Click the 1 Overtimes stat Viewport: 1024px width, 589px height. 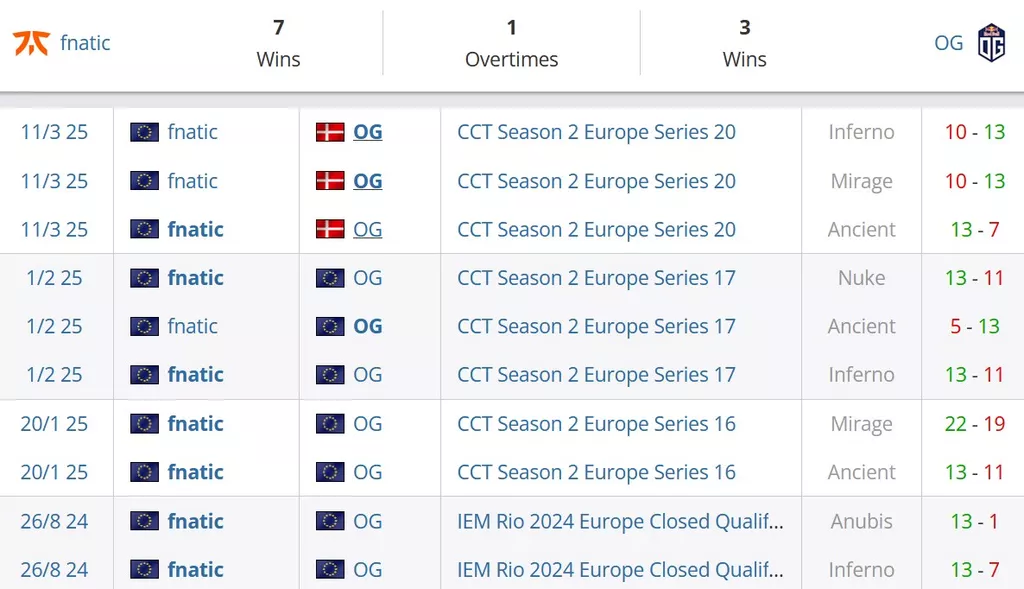tap(511, 43)
